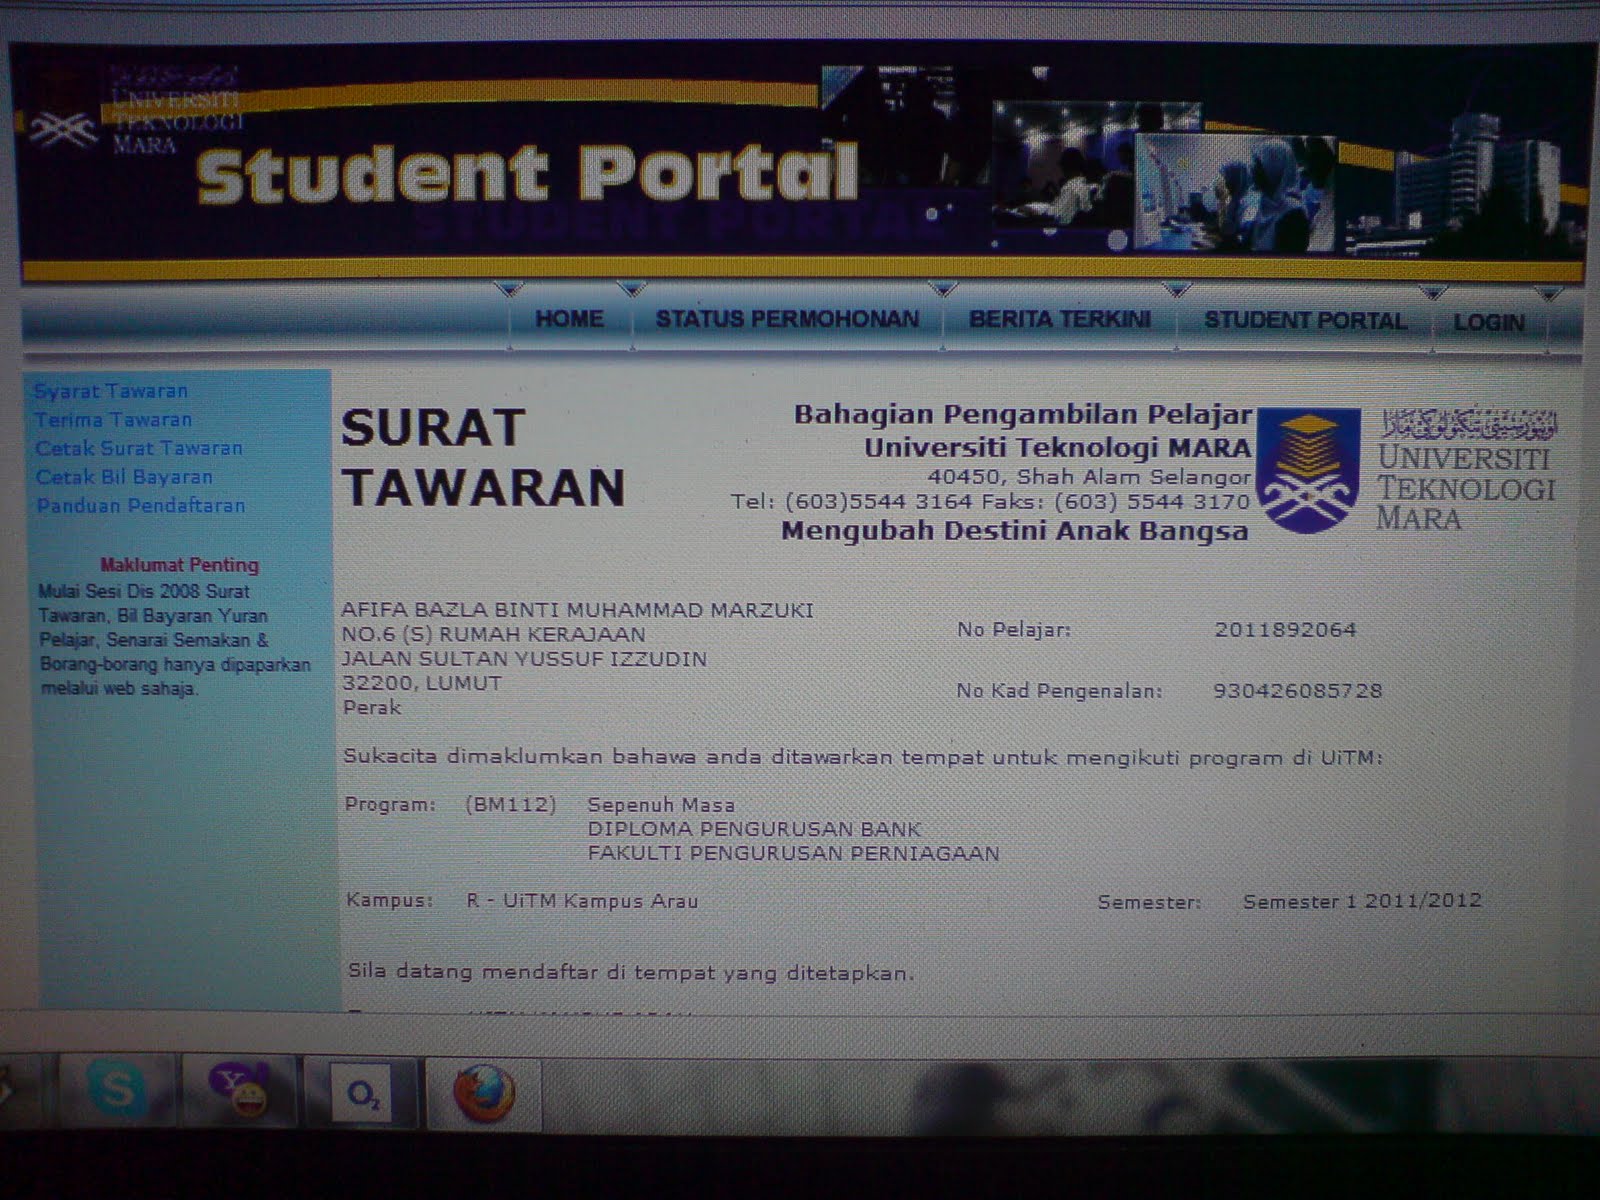Click the Semester: field label
The width and height of the screenshot is (1600, 1200).
tap(1150, 902)
